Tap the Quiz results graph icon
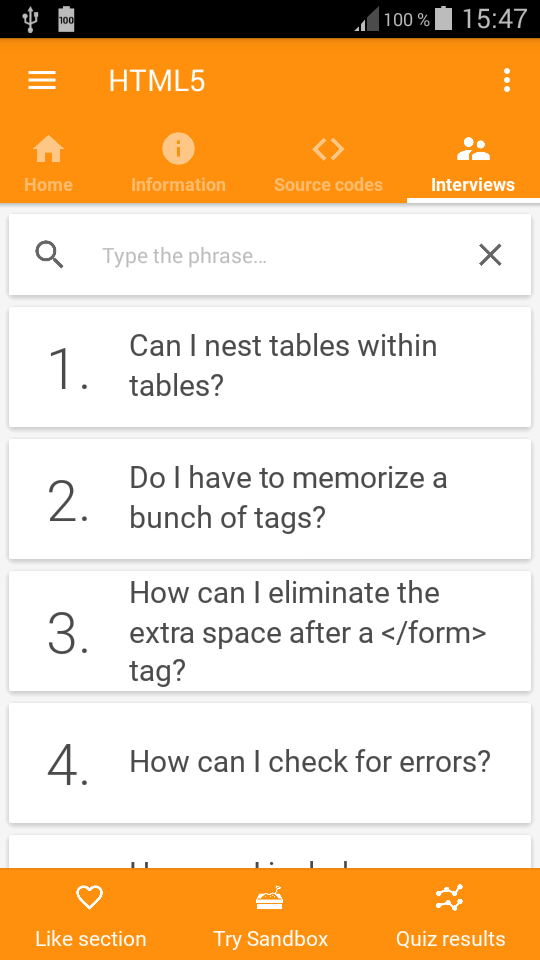The width and height of the screenshot is (540, 960). click(450, 898)
